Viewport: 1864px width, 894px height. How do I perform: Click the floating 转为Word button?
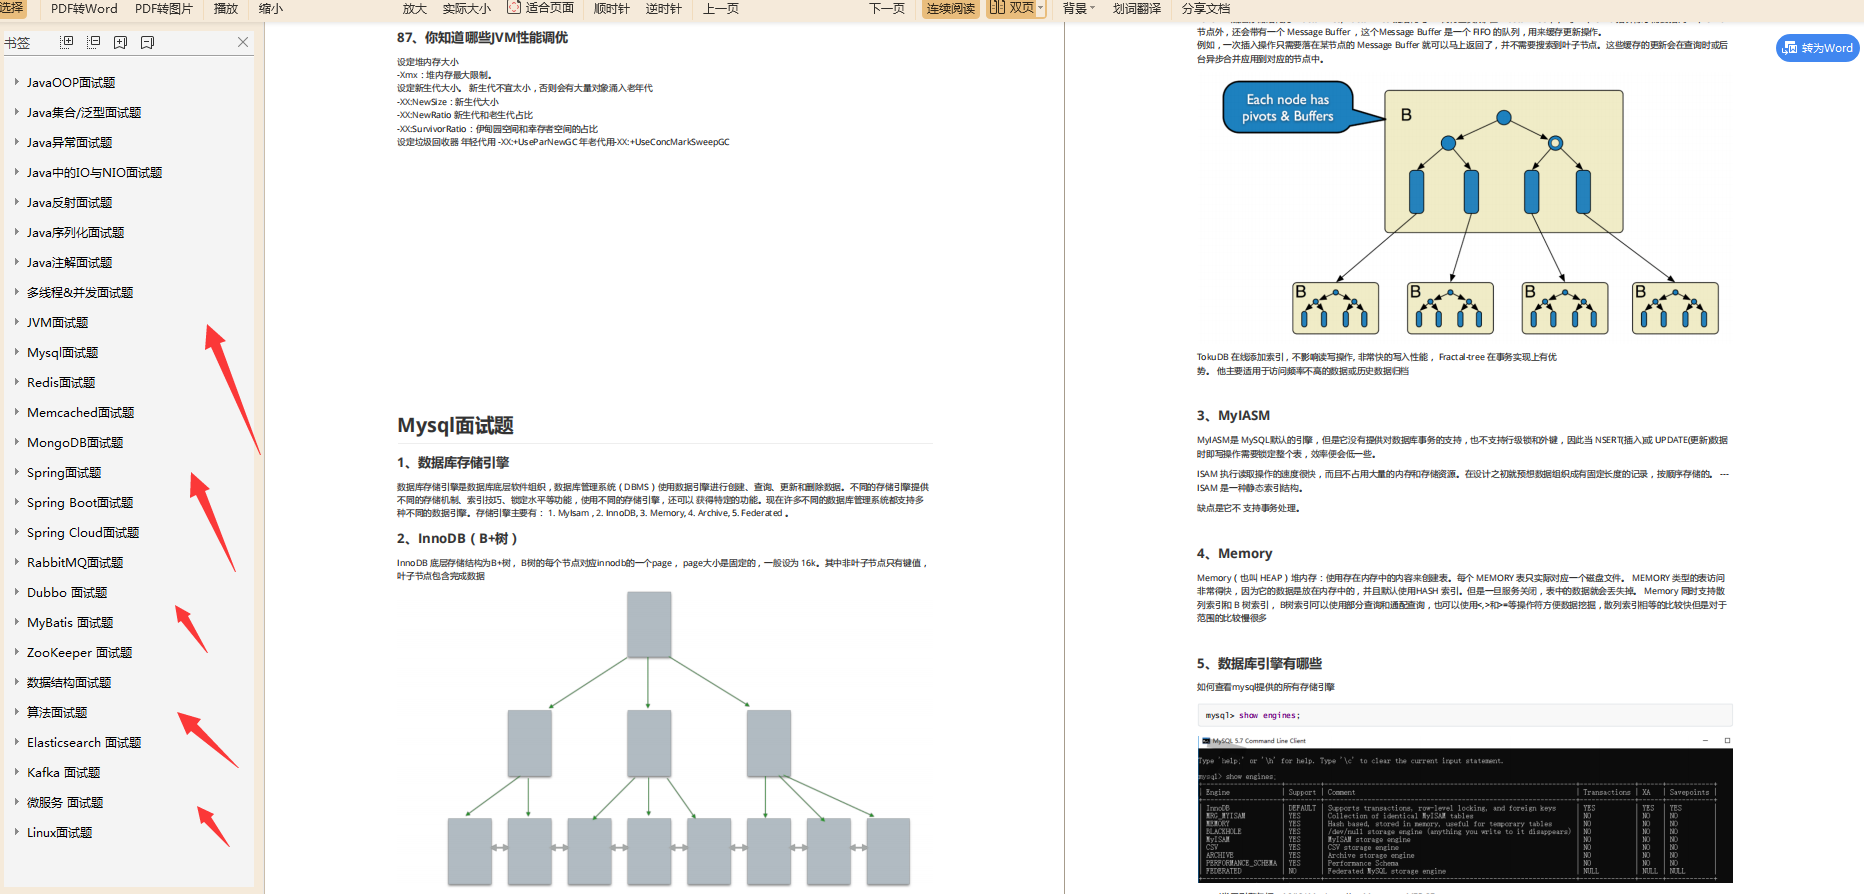[x=1818, y=48]
